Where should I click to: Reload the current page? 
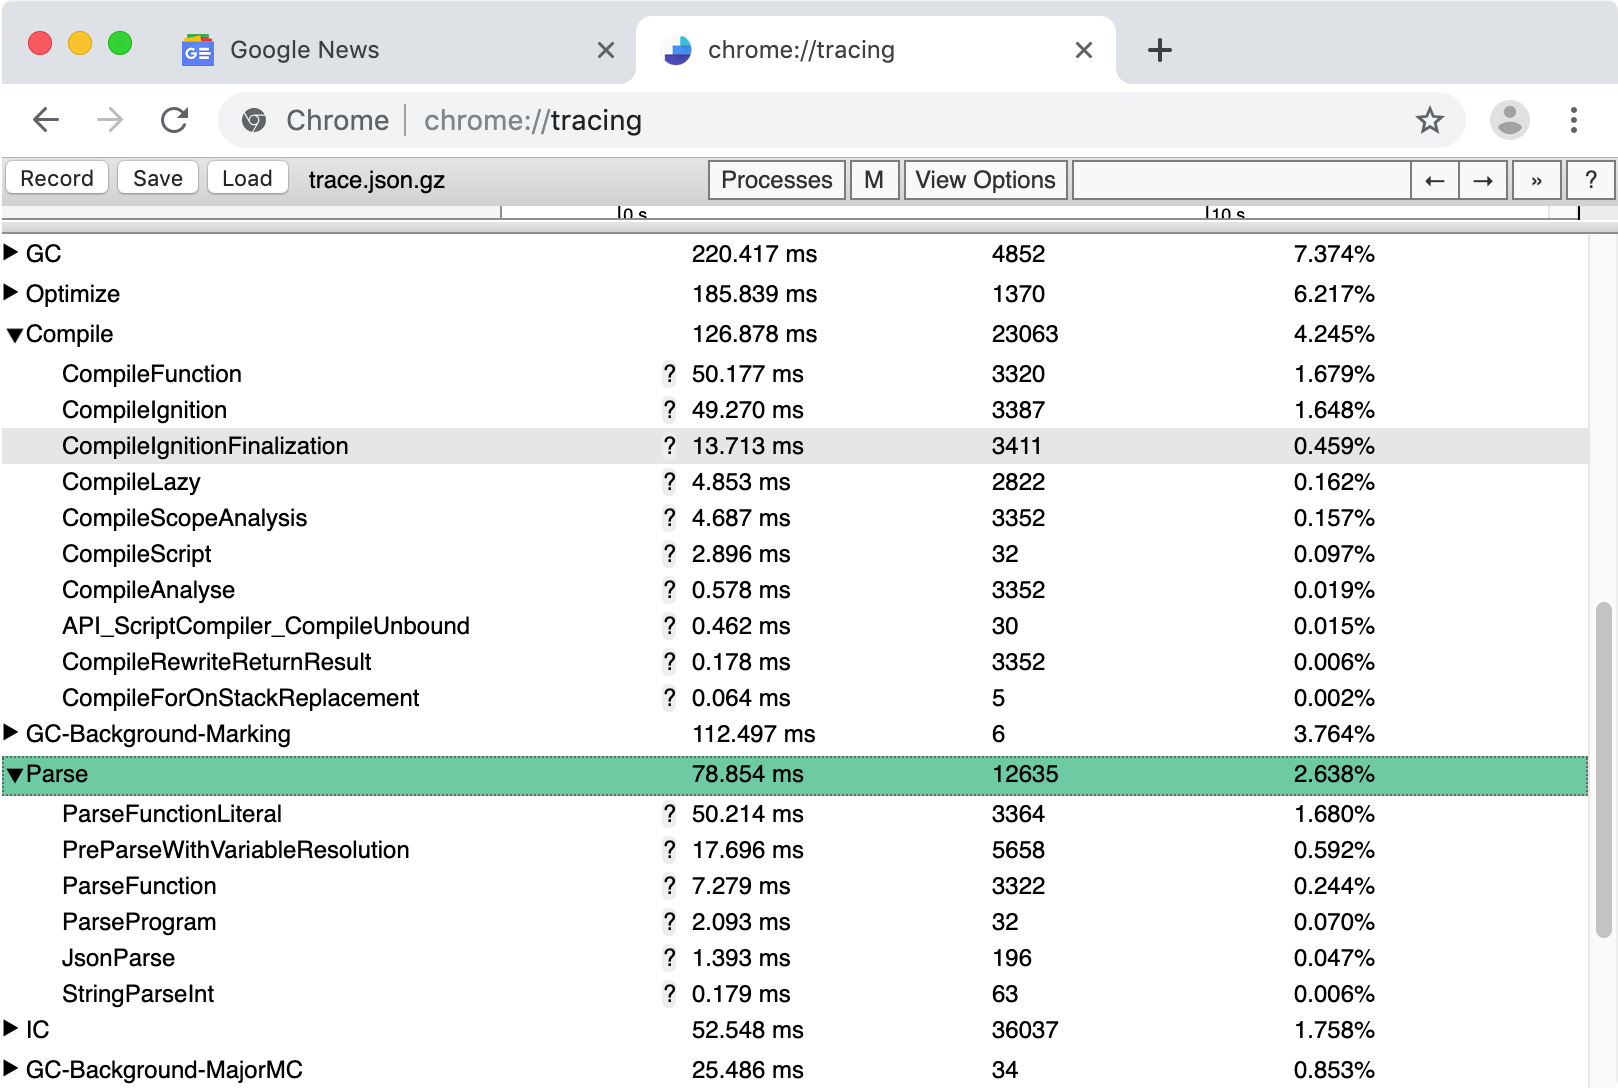coord(175,120)
